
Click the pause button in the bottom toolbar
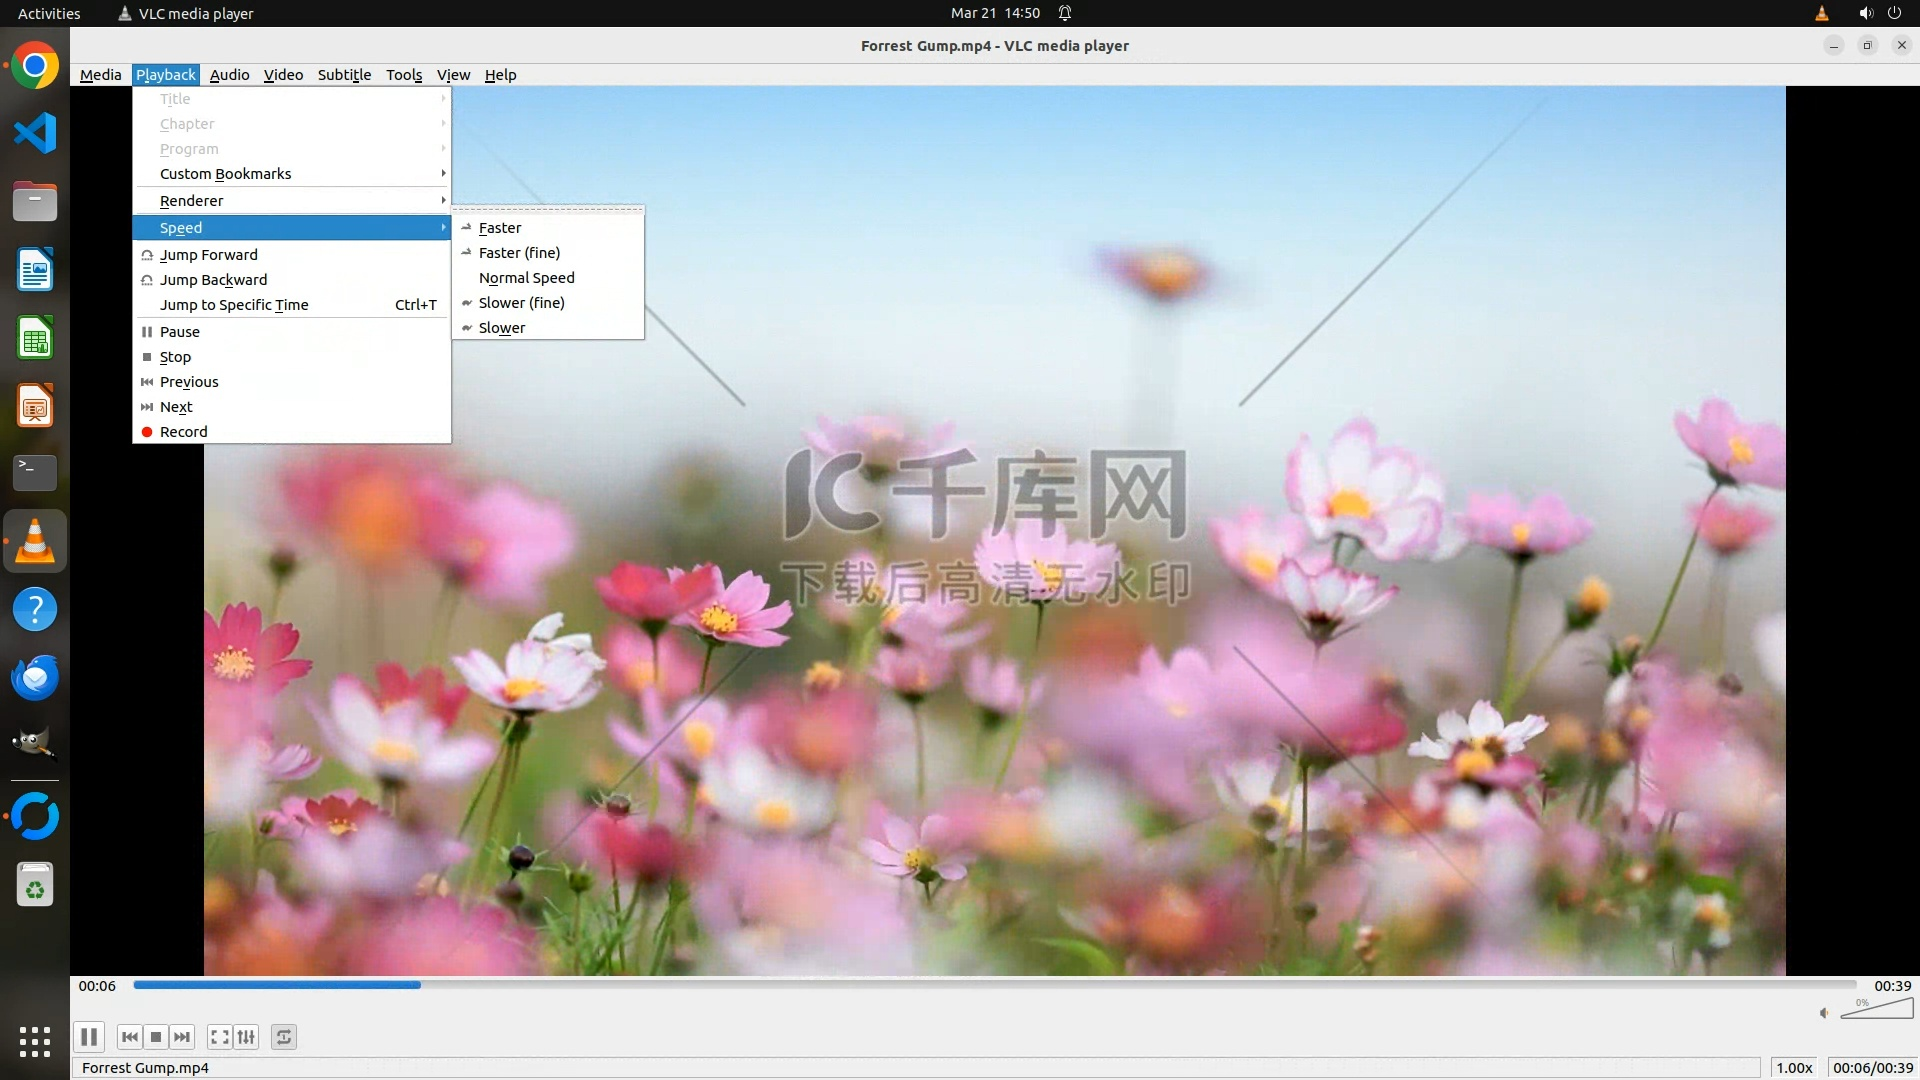pyautogui.click(x=88, y=1037)
